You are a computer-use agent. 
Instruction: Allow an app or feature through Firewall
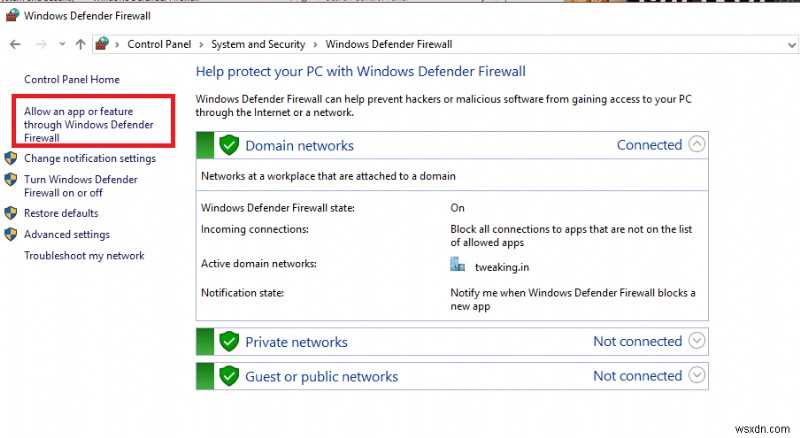(x=89, y=125)
